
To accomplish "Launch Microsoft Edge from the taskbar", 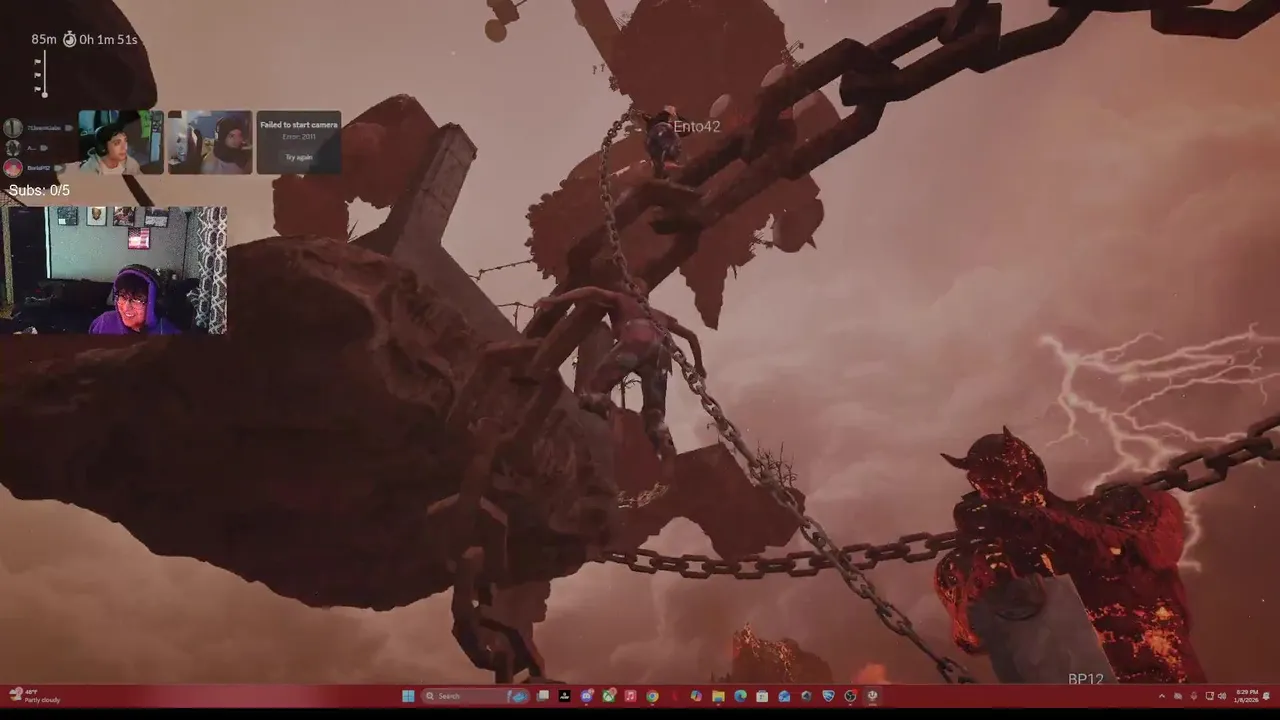I will coord(740,696).
